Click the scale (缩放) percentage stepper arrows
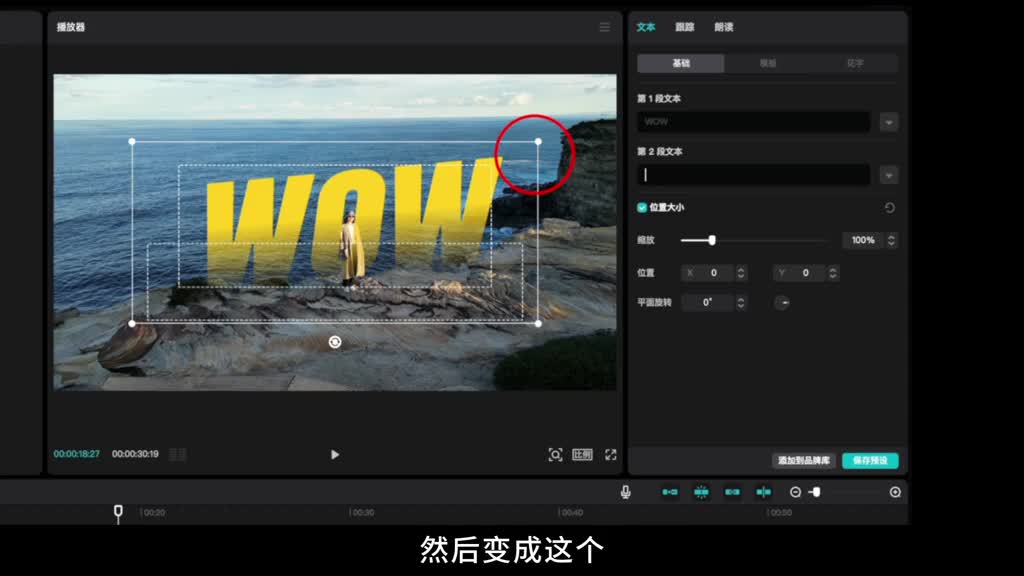 click(891, 241)
